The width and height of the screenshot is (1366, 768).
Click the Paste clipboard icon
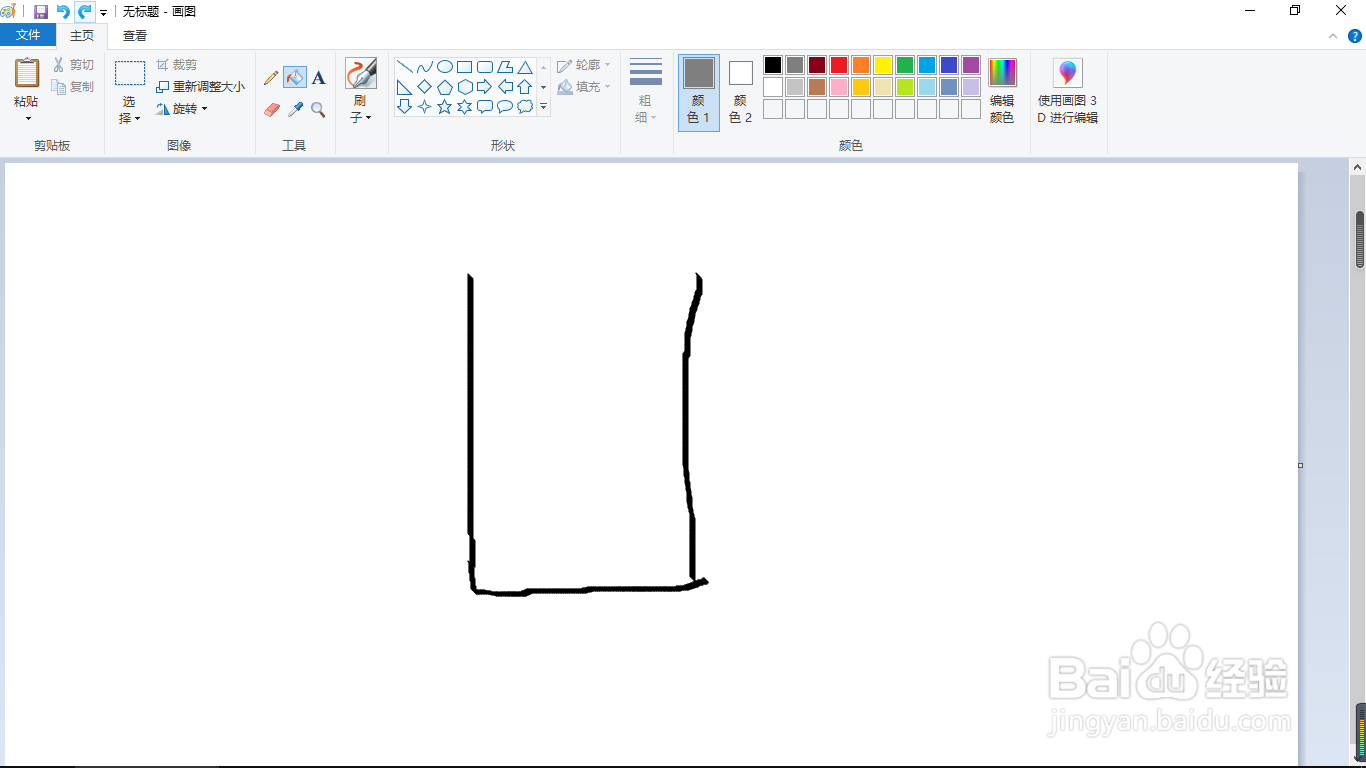point(27,73)
